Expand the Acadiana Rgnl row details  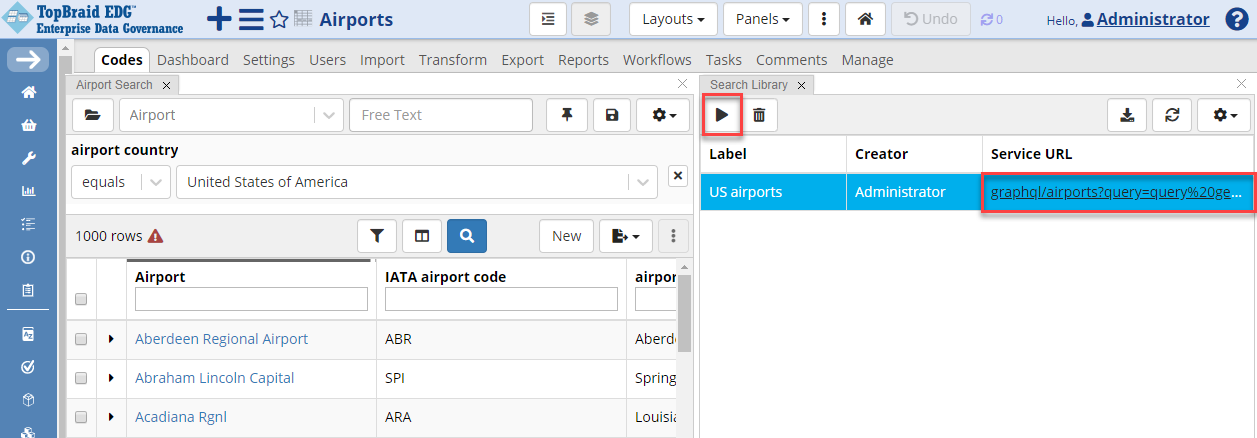coord(111,417)
